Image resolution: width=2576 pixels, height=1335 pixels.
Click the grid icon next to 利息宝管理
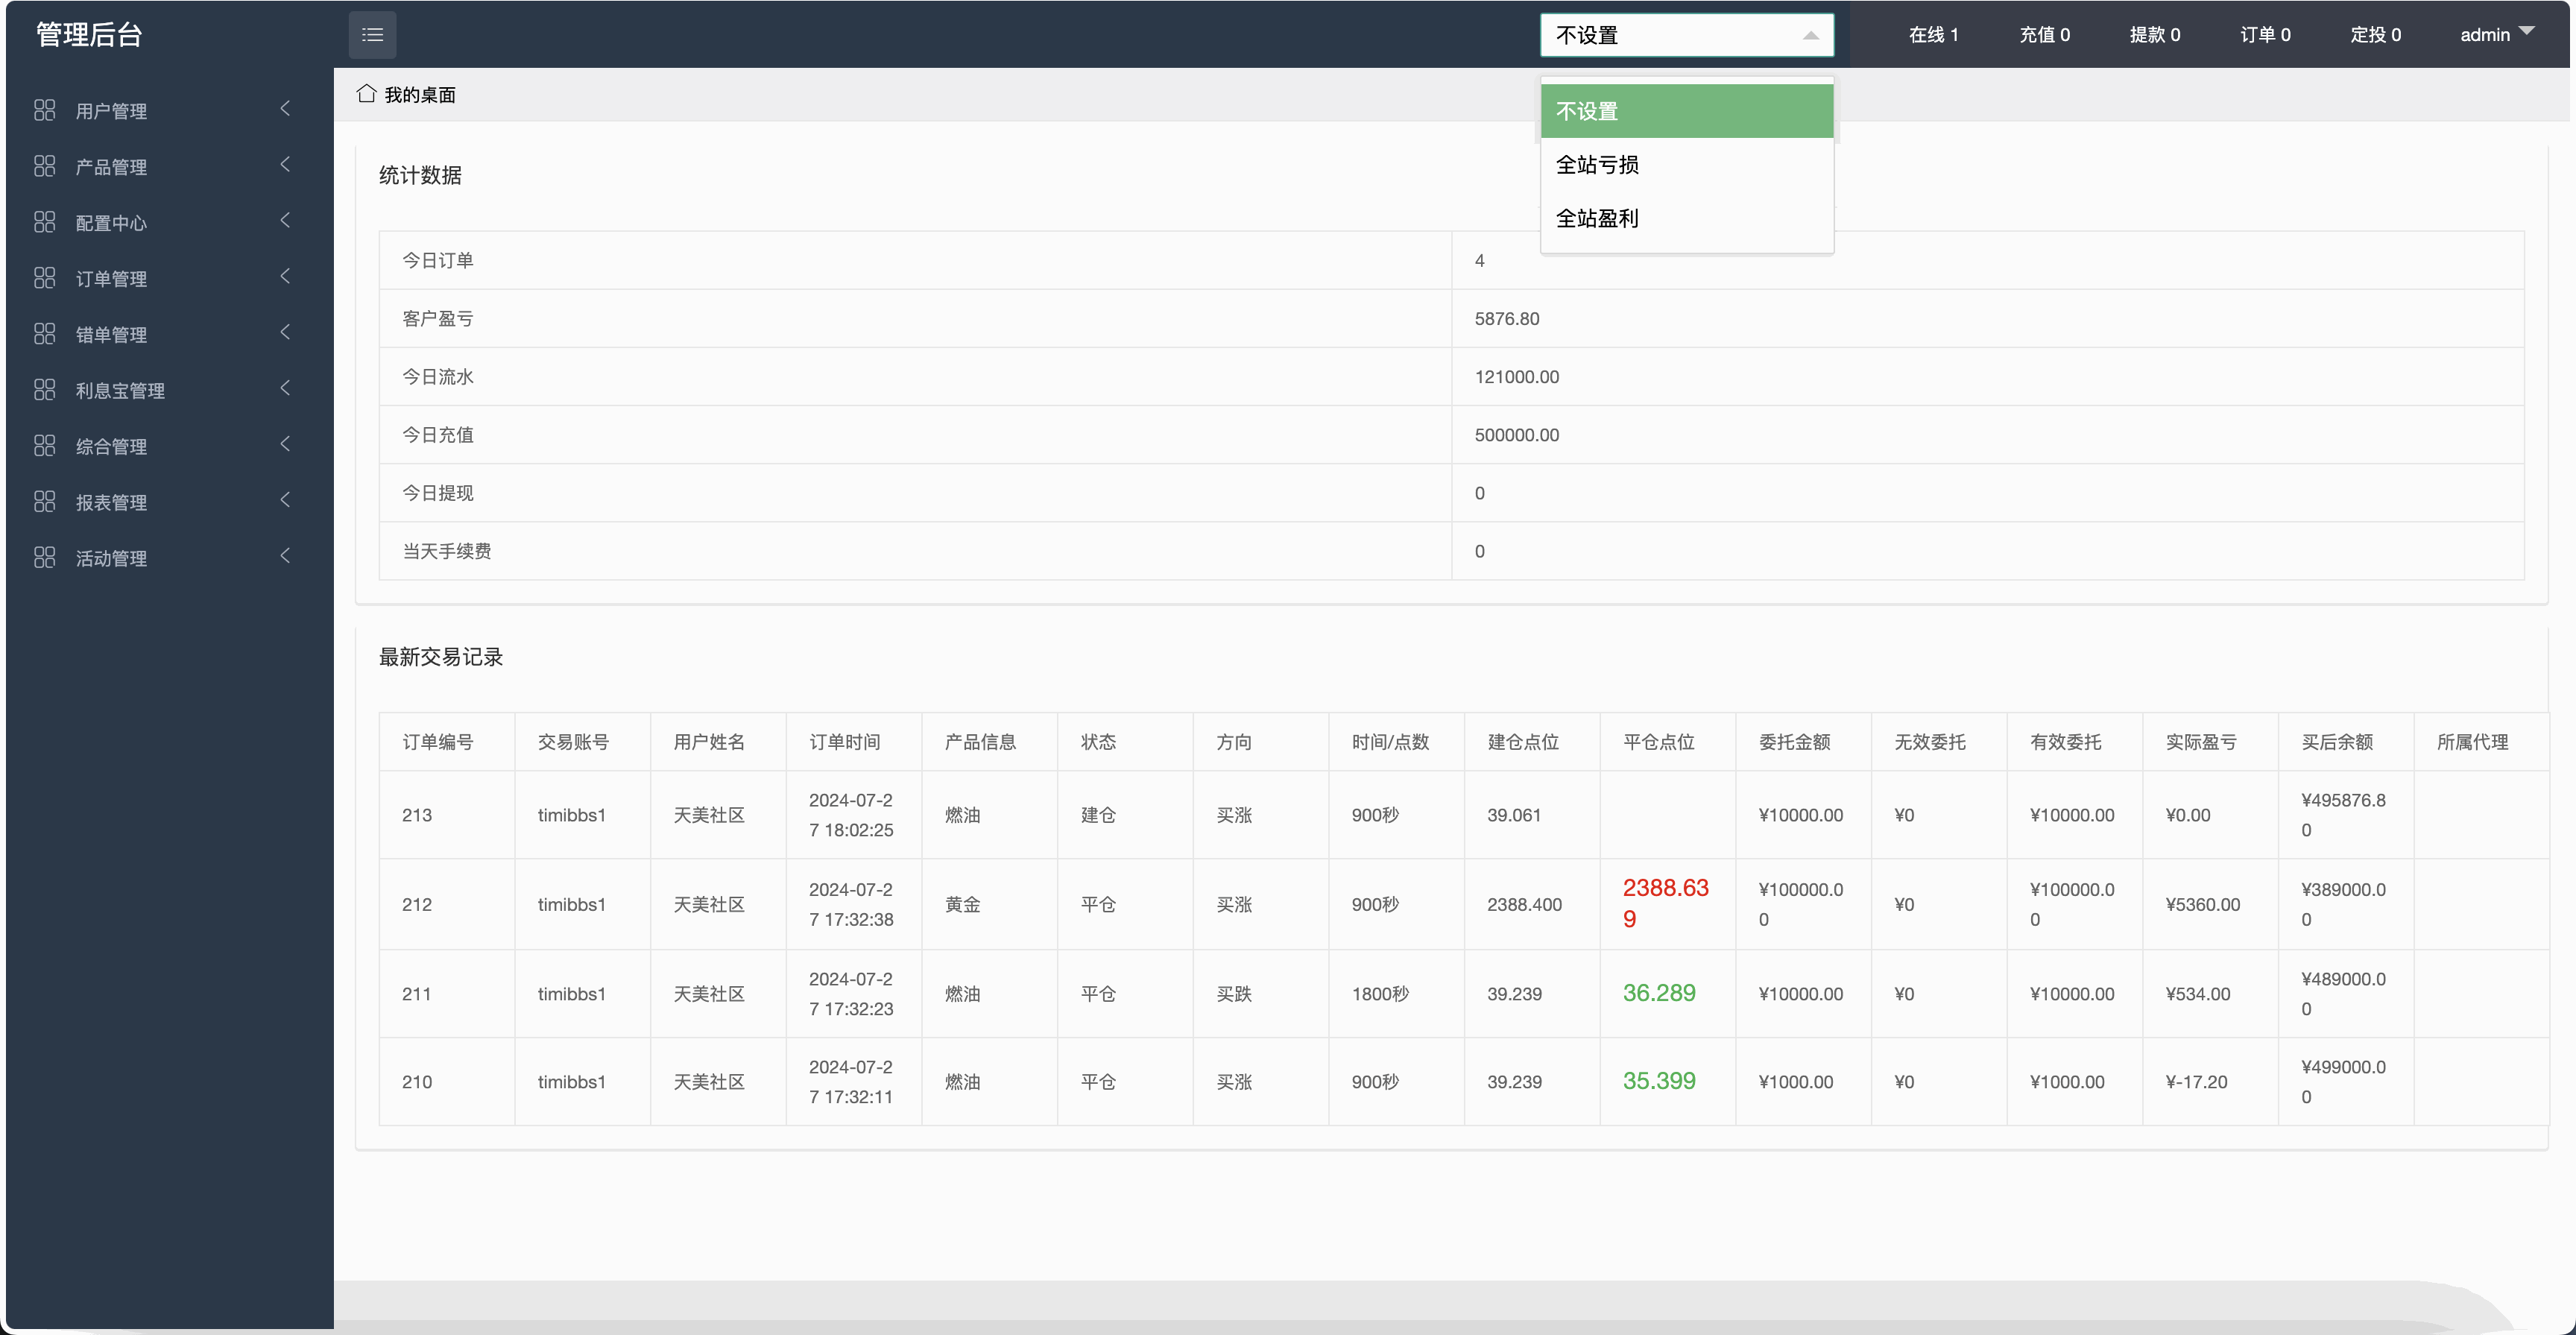click(x=44, y=390)
